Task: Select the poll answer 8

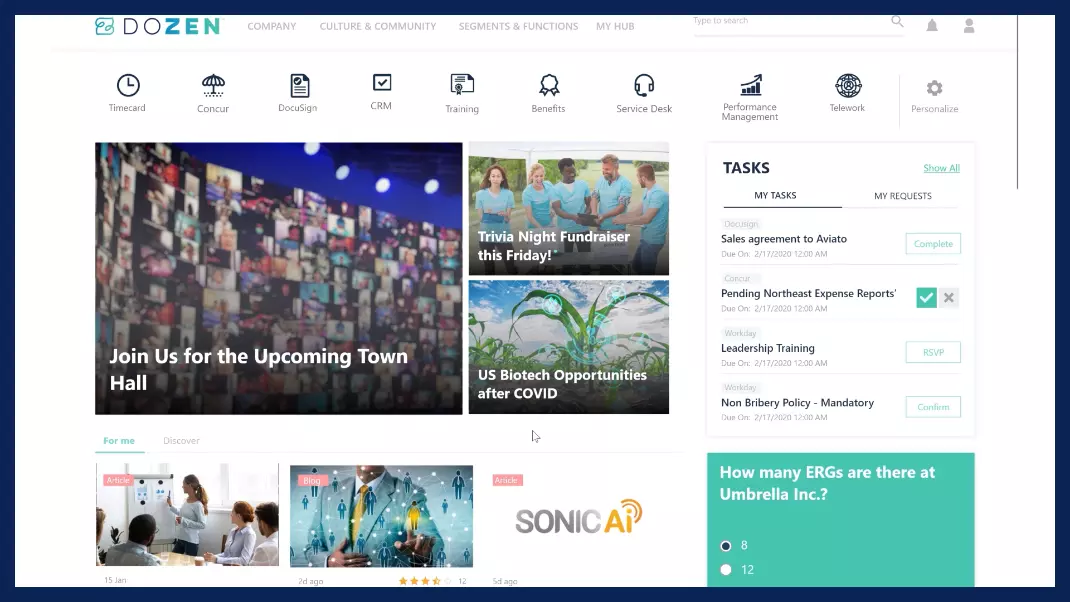Action: click(x=726, y=546)
